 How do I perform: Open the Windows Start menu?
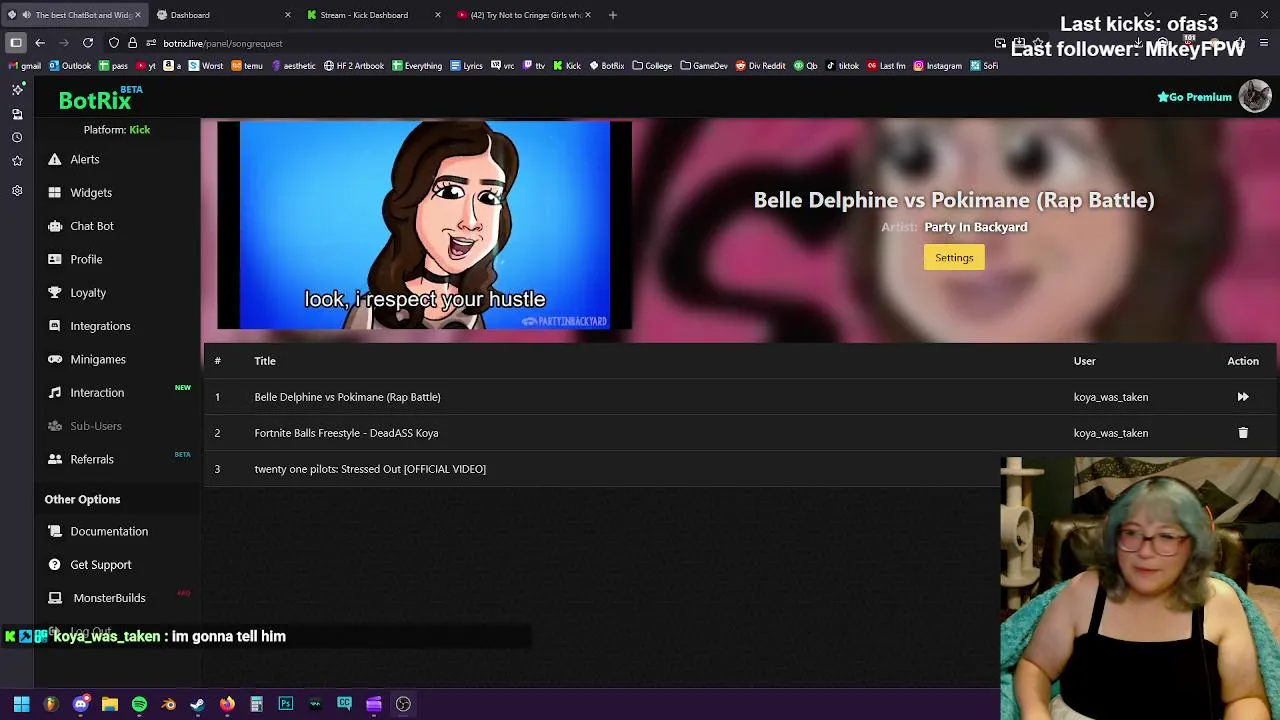21,704
